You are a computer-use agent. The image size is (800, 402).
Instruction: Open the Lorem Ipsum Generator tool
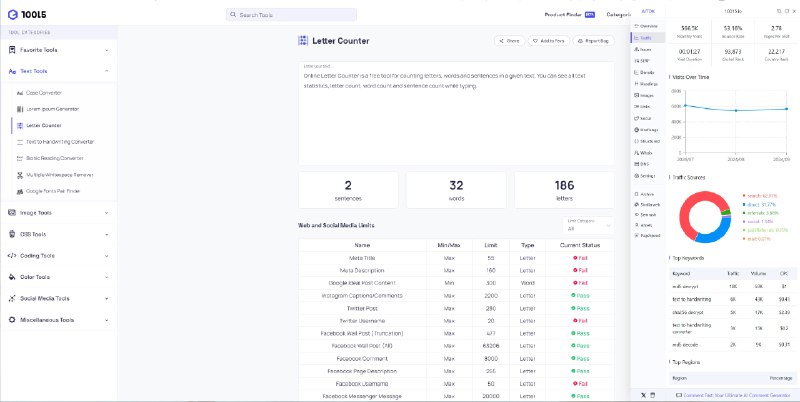(52, 109)
